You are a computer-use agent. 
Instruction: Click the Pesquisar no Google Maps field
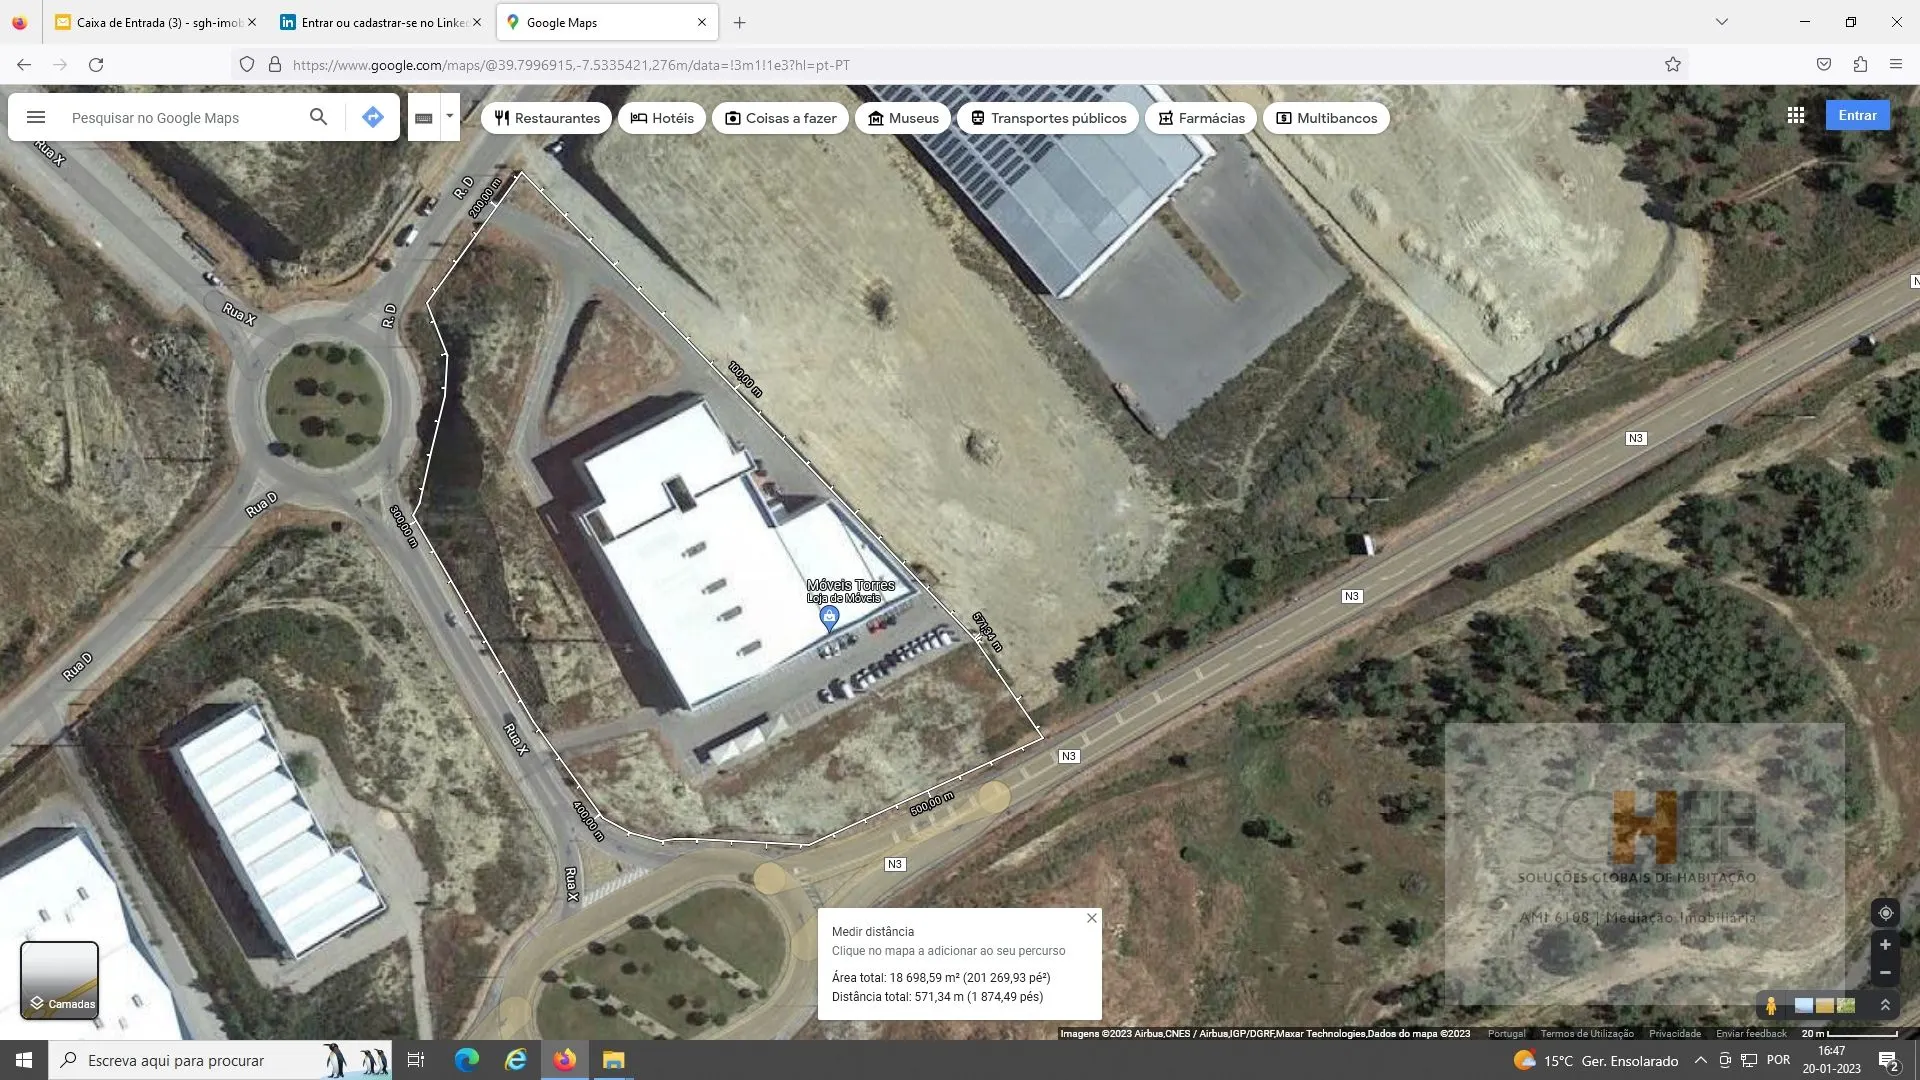pyautogui.click(x=180, y=118)
